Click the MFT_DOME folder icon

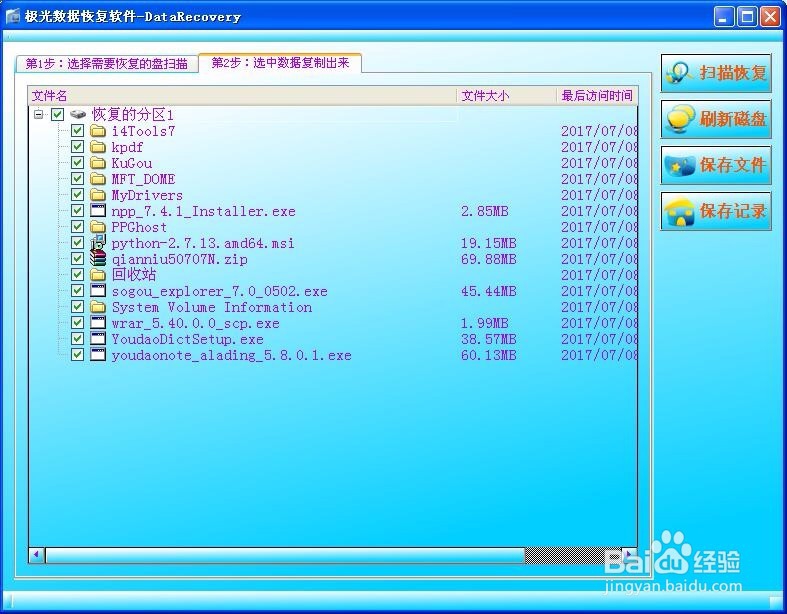coord(98,179)
